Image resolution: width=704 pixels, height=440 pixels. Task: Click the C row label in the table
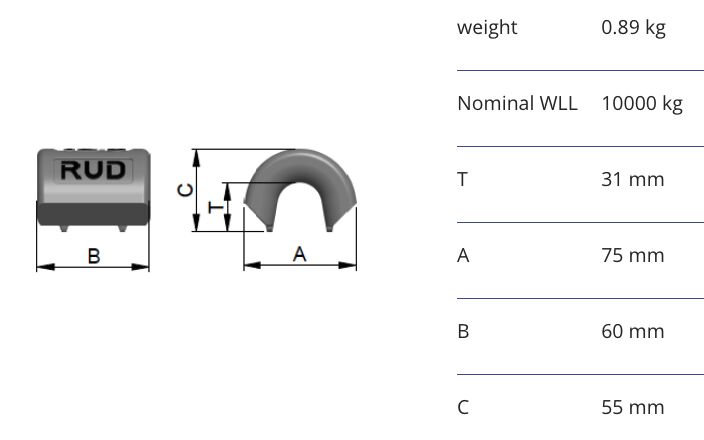click(x=463, y=407)
